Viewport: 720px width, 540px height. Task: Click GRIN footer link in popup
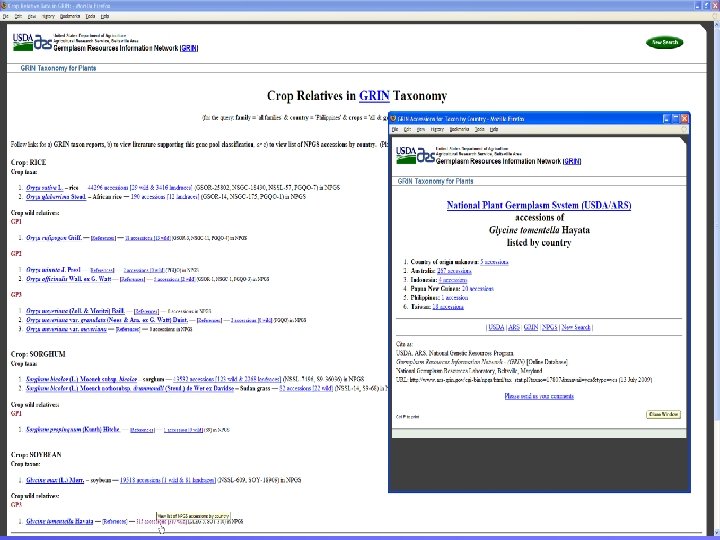(531, 327)
